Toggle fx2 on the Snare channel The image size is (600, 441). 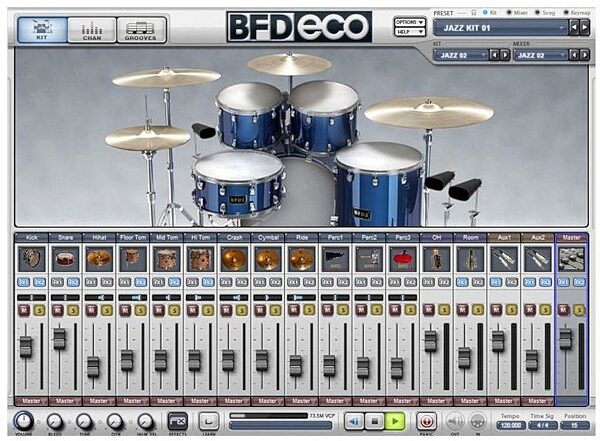click(x=73, y=283)
